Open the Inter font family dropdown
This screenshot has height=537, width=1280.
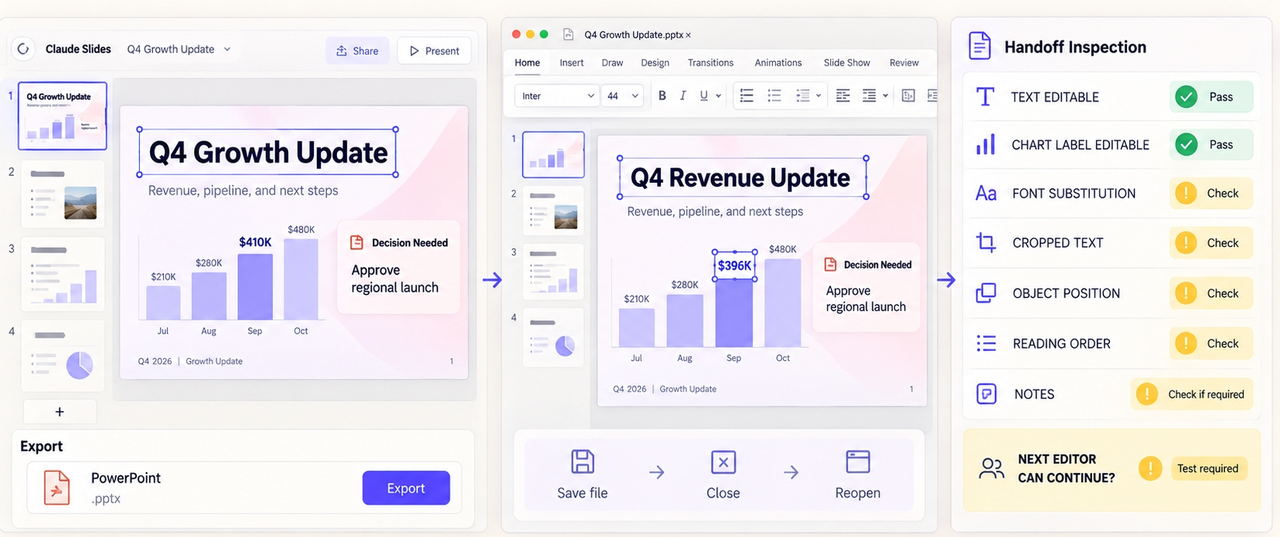click(557, 96)
